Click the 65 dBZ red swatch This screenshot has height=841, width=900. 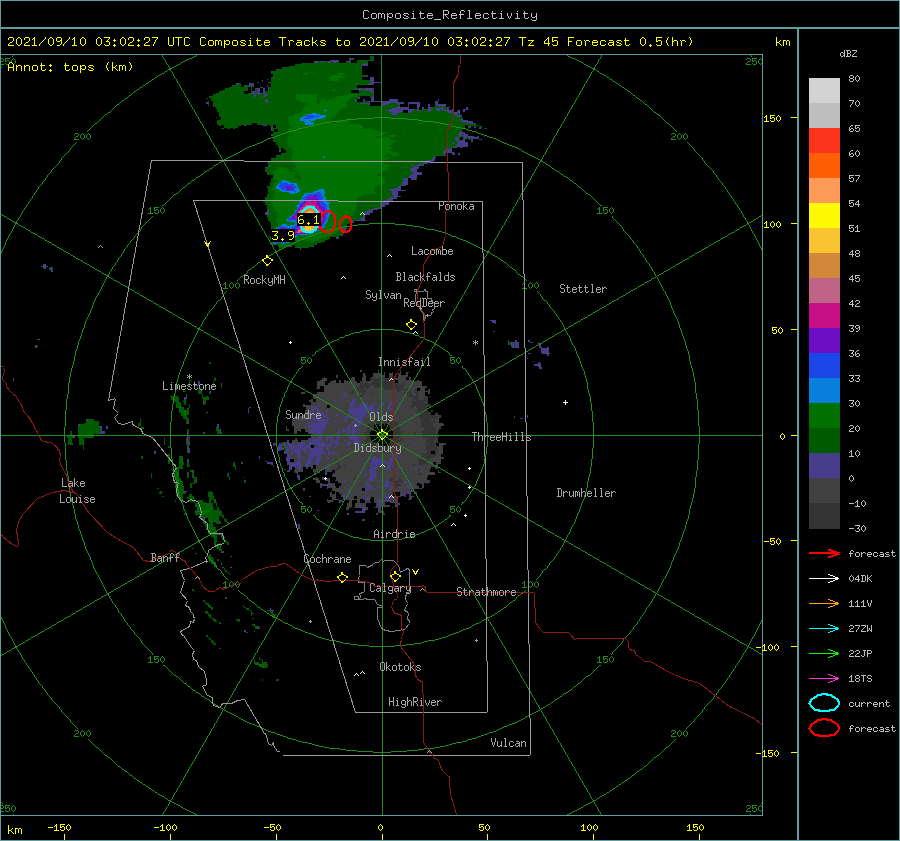click(824, 141)
